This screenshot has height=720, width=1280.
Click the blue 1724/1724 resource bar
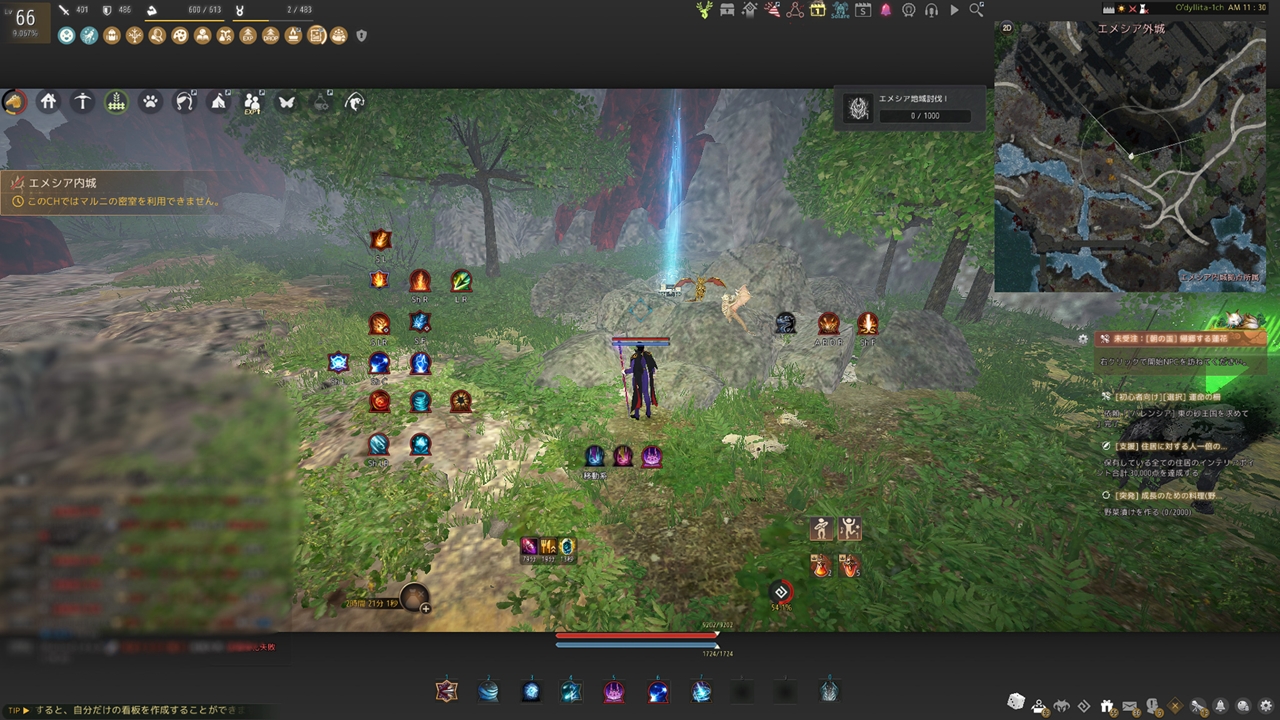pyautogui.click(x=637, y=645)
